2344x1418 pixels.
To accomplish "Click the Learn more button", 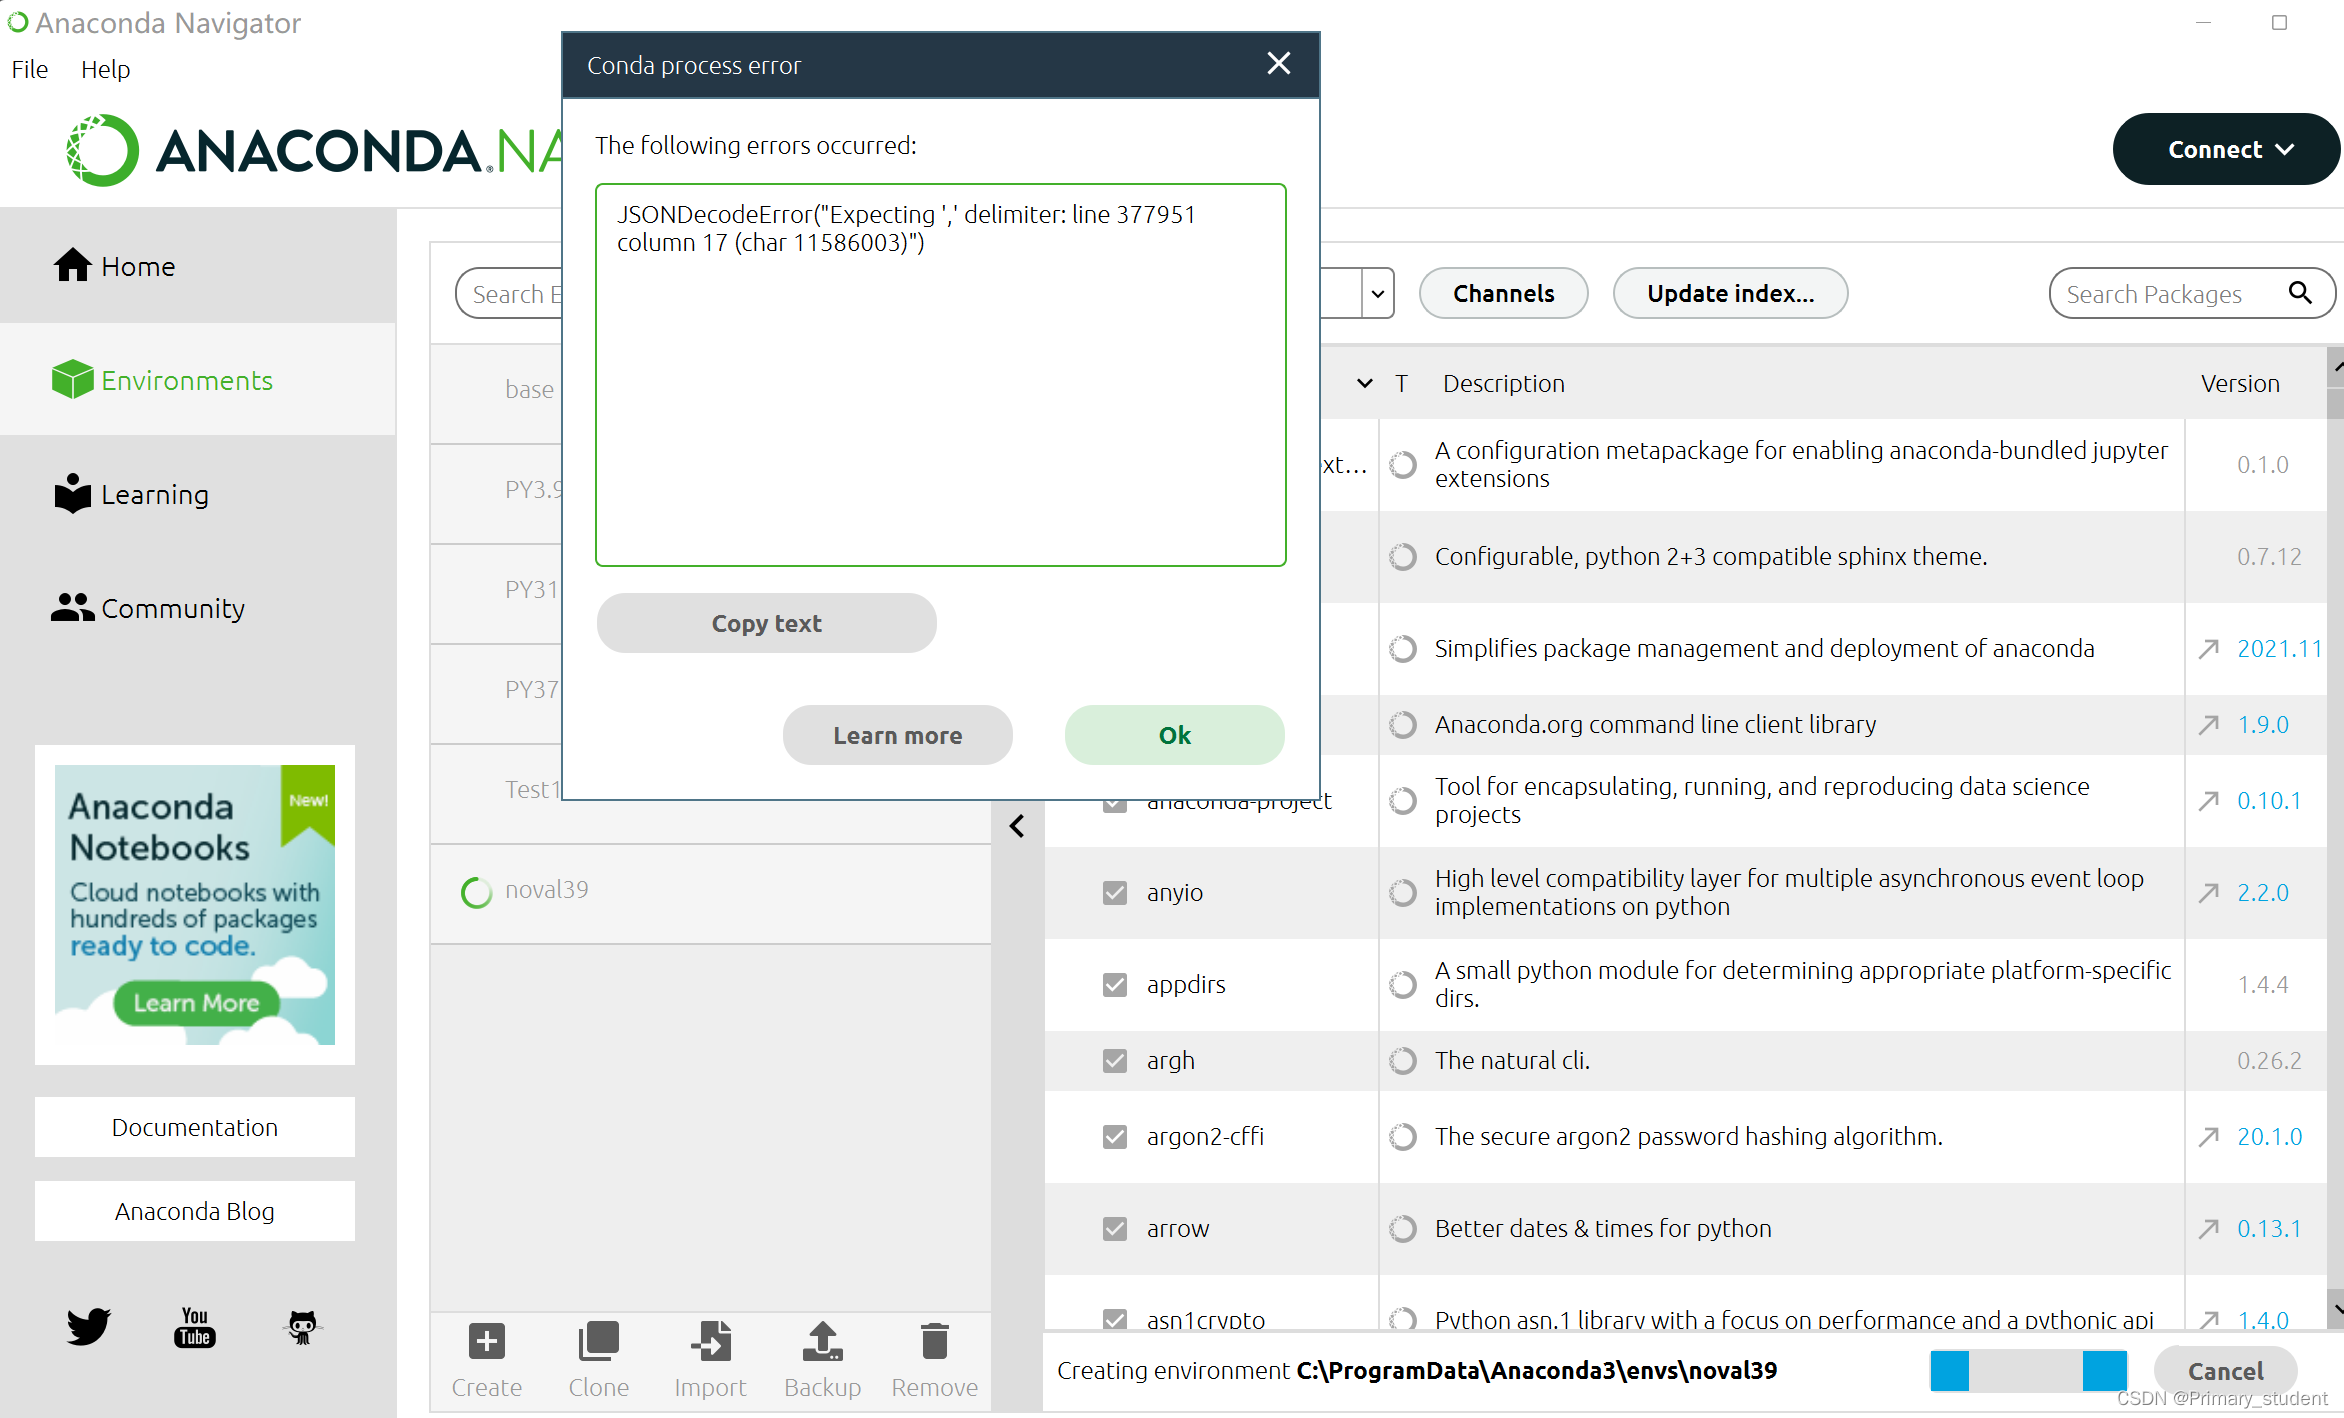I will click(x=897, y=733).
